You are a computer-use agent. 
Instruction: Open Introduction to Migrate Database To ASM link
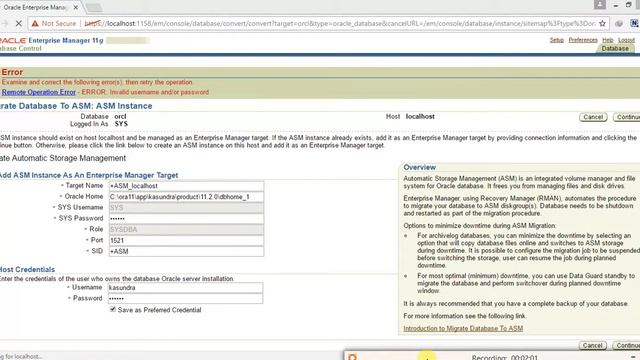(463, 328)
